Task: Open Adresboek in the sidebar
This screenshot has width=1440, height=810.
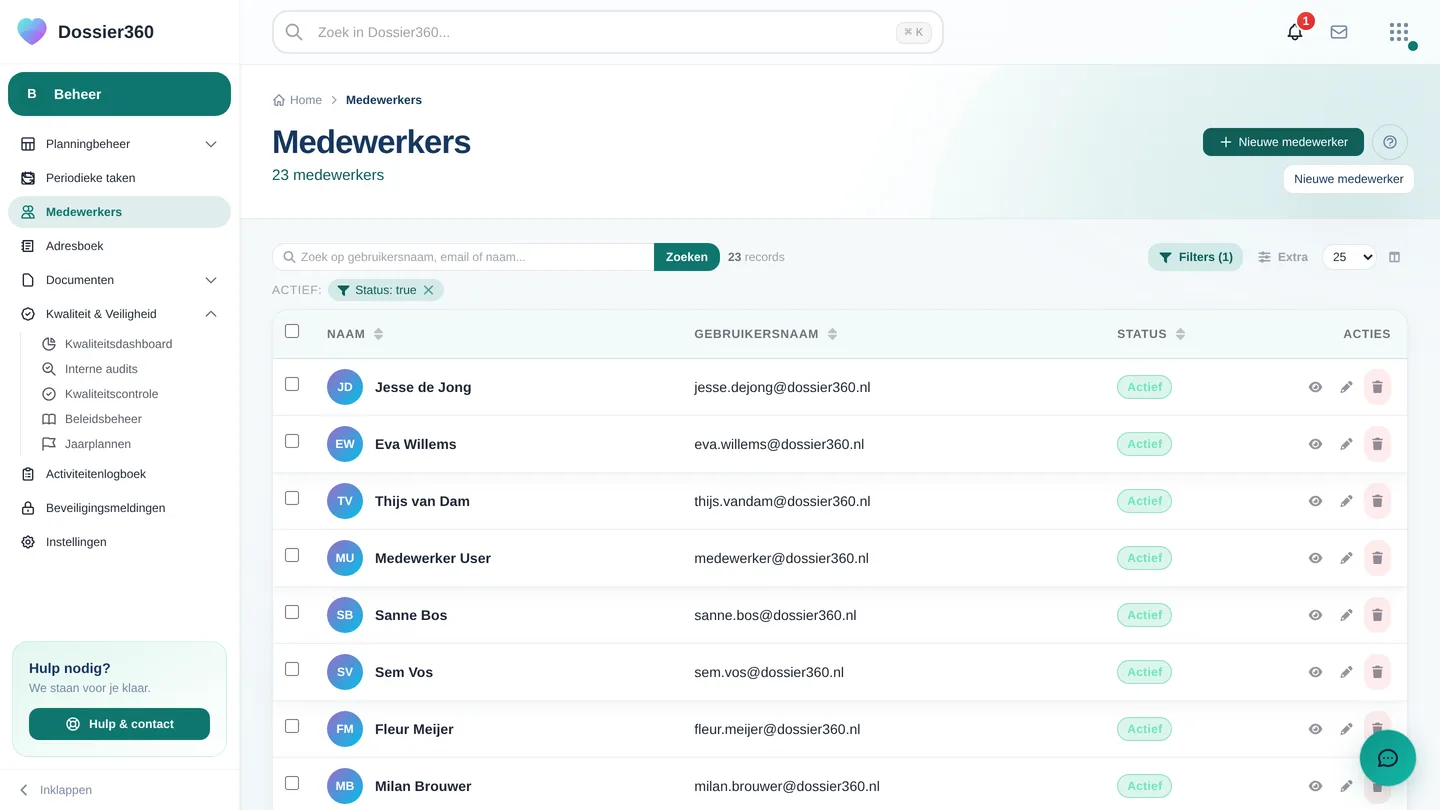Action: (x=119, y=246)
